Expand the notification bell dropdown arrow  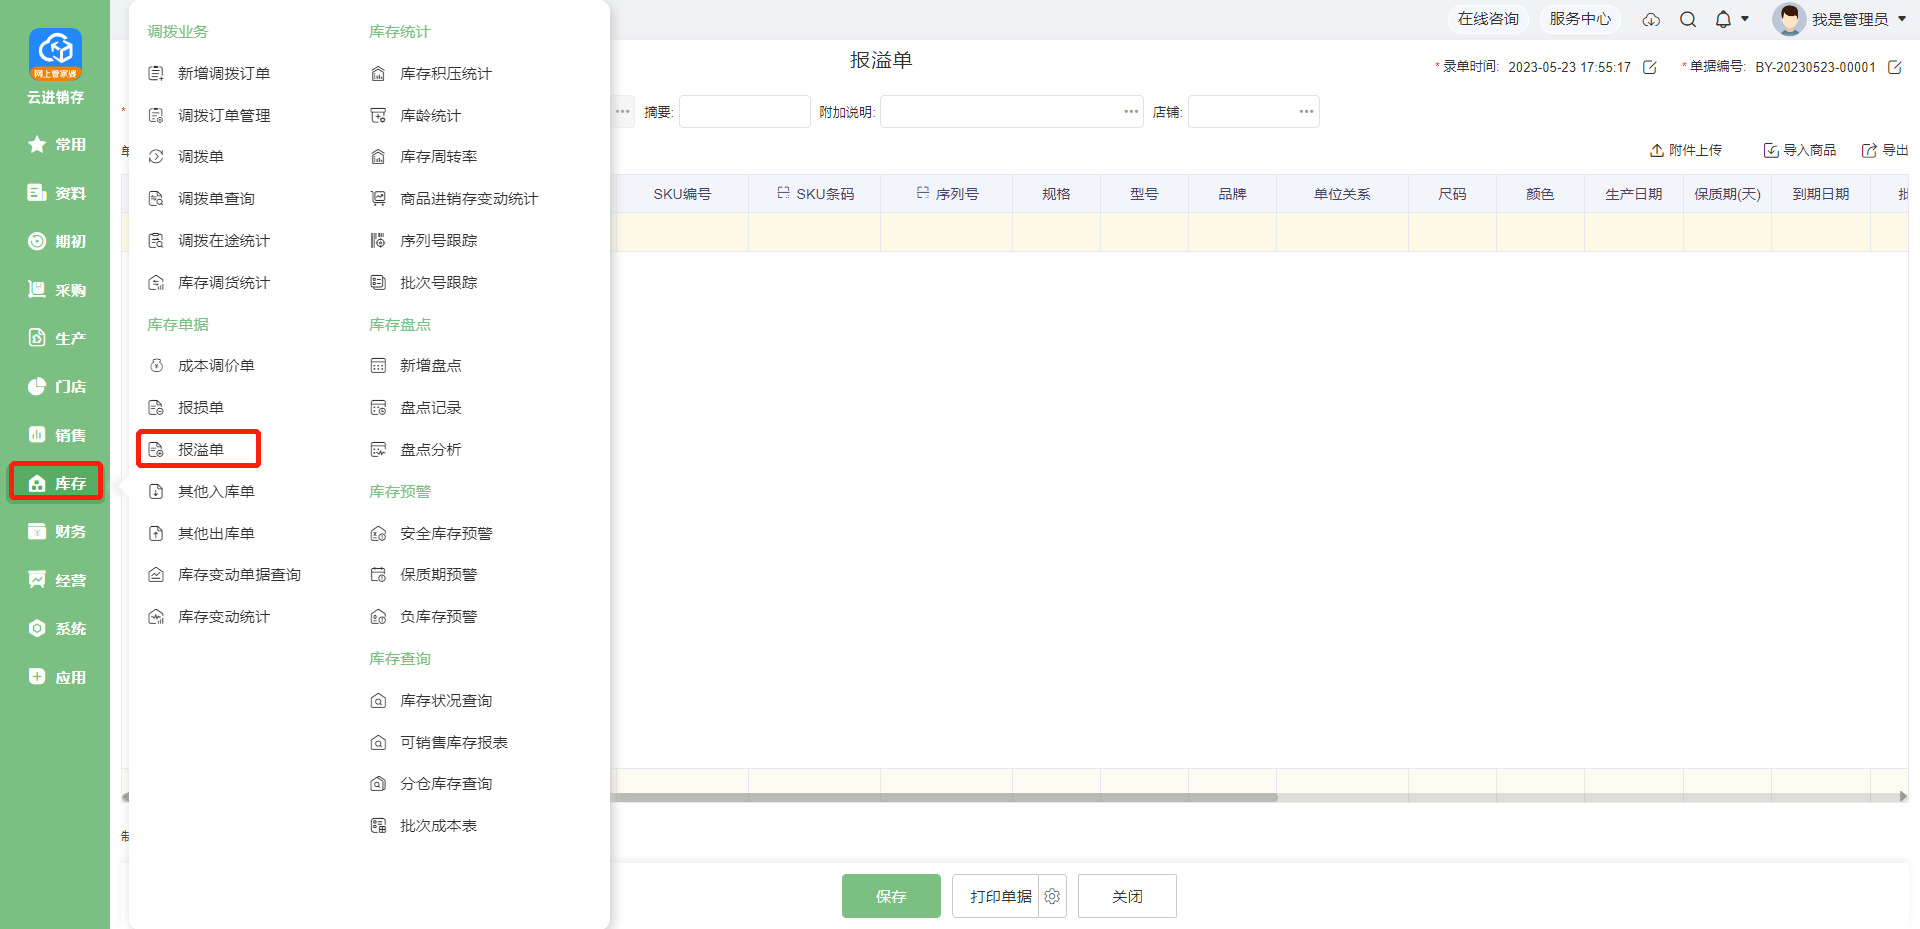click(x=1745, y=19)
